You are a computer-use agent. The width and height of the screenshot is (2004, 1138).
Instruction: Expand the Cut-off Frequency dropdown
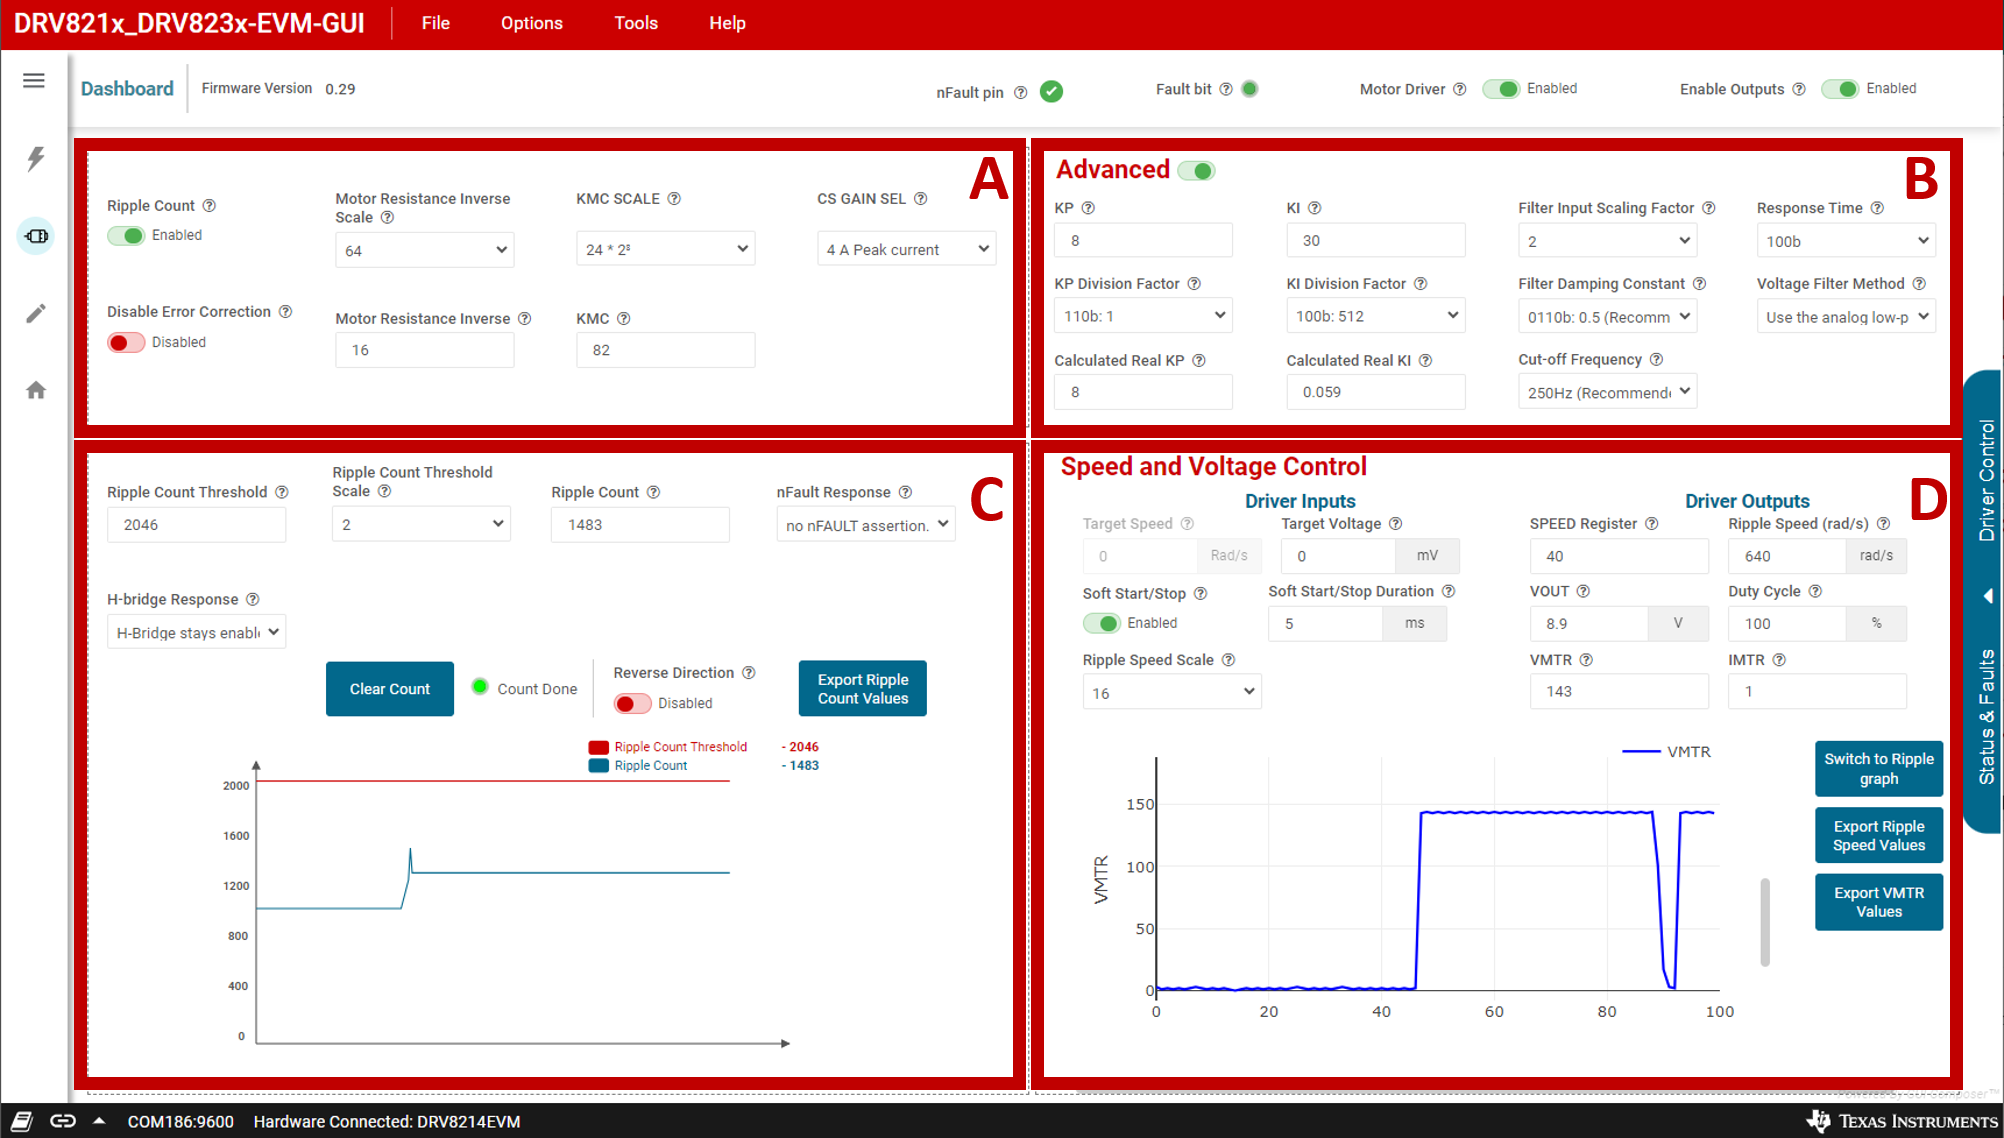[1606, 392]
